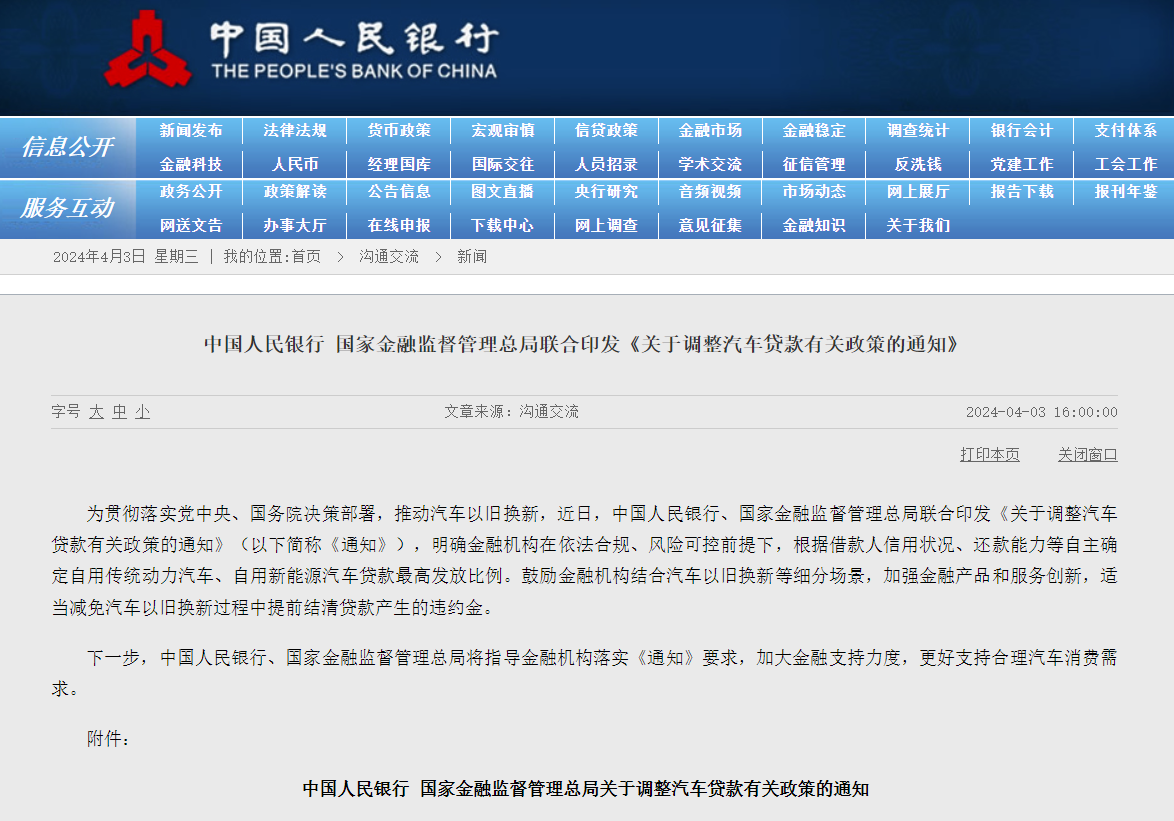Go to 关于我们 page
The image size is (1174, 821).
[918, 225]
